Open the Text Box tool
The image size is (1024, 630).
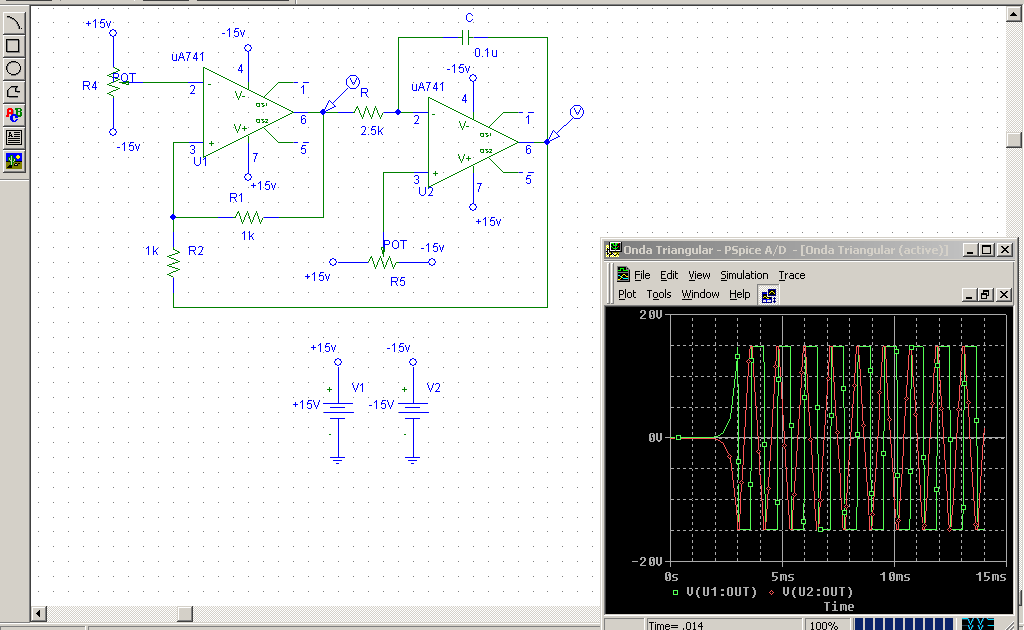pyautogui.click(x=12, y=136)
